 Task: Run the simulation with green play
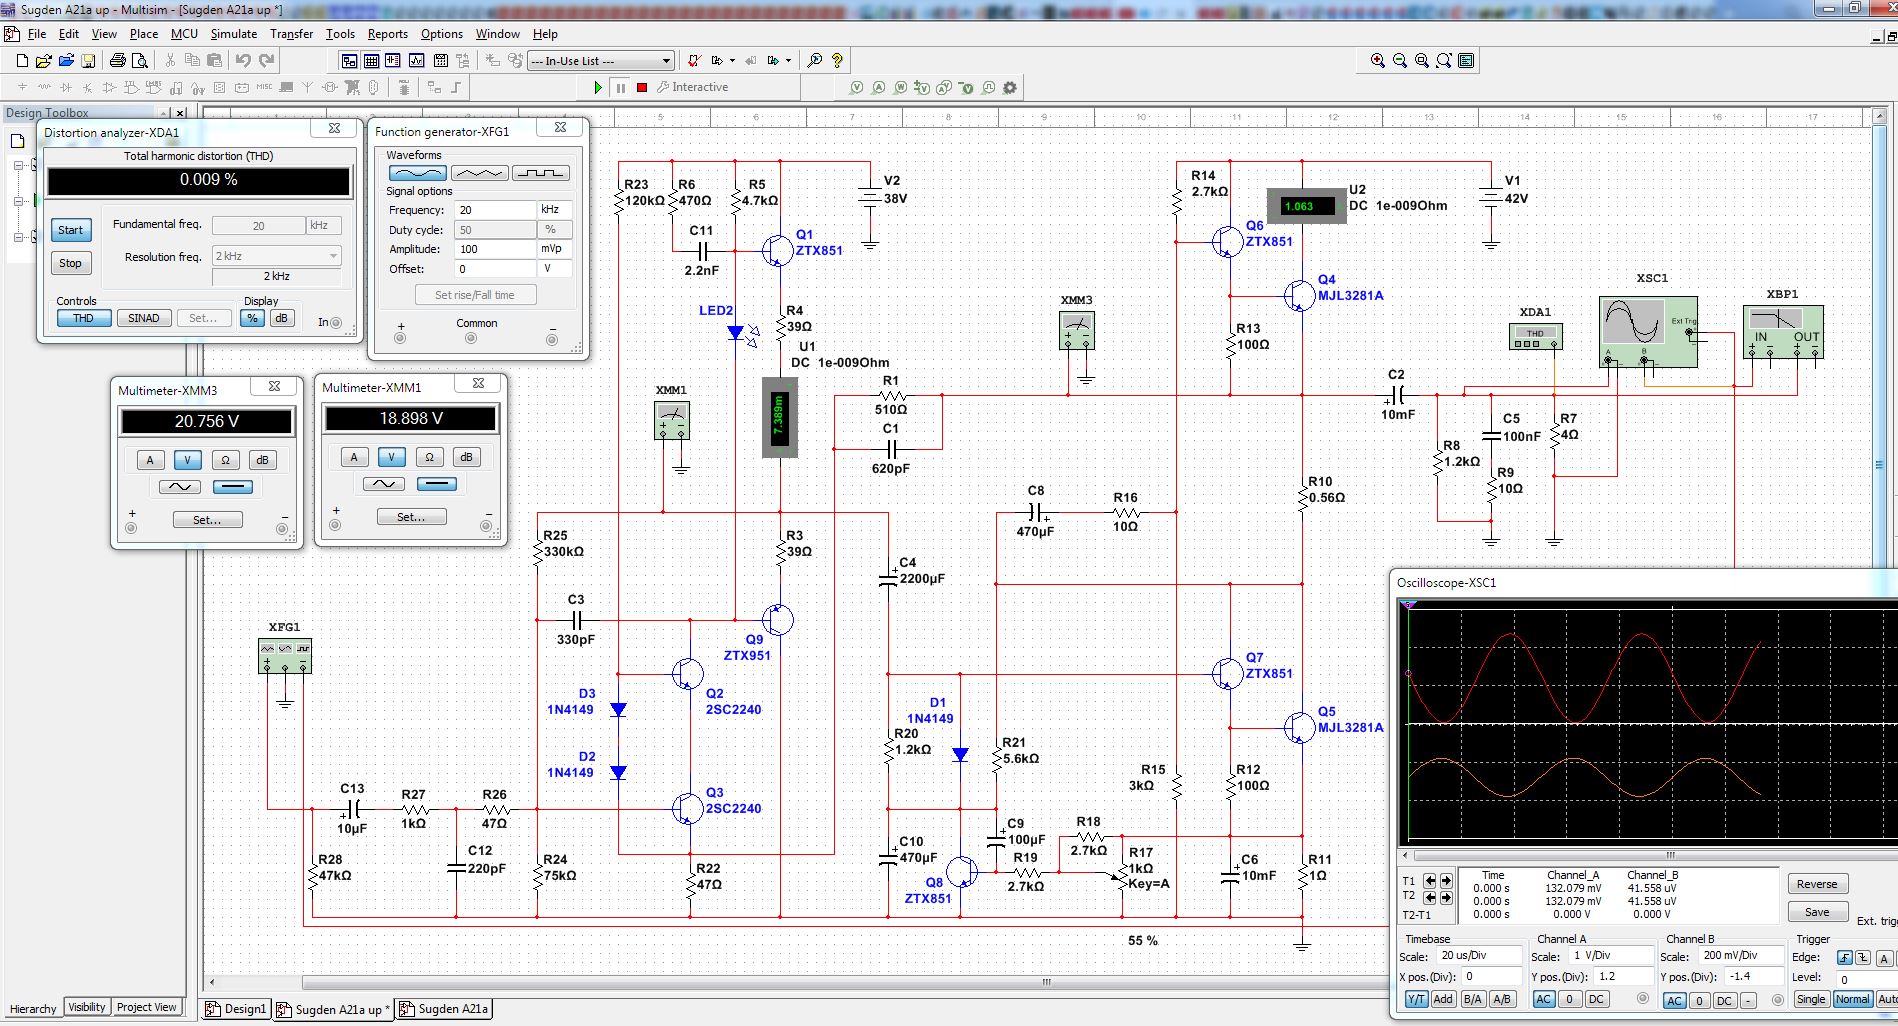click(598, 88)
